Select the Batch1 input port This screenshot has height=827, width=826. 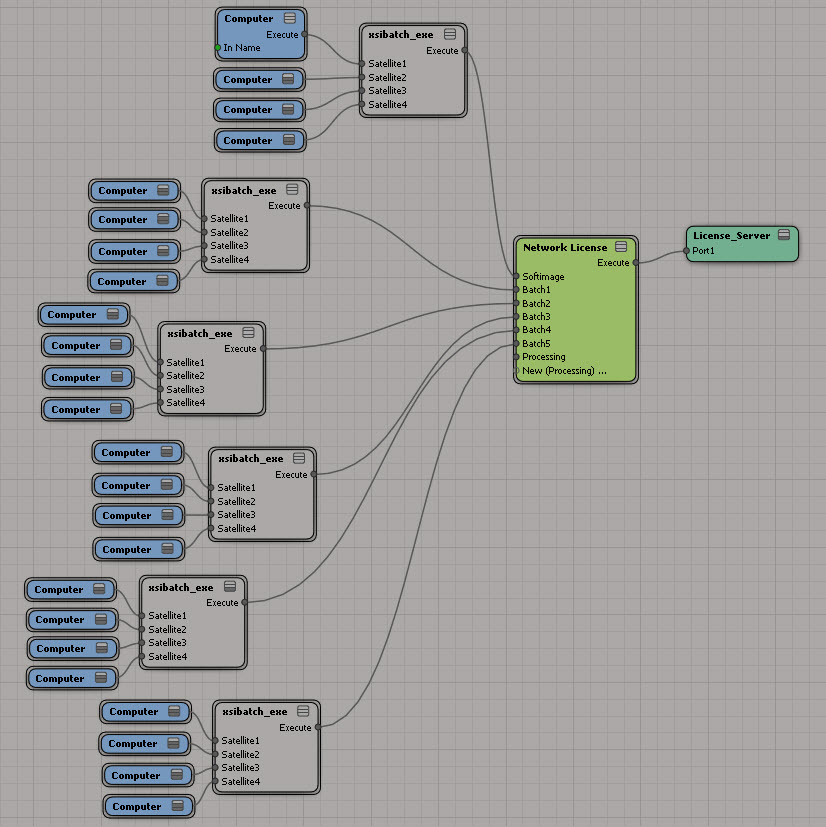pos(516,290)
